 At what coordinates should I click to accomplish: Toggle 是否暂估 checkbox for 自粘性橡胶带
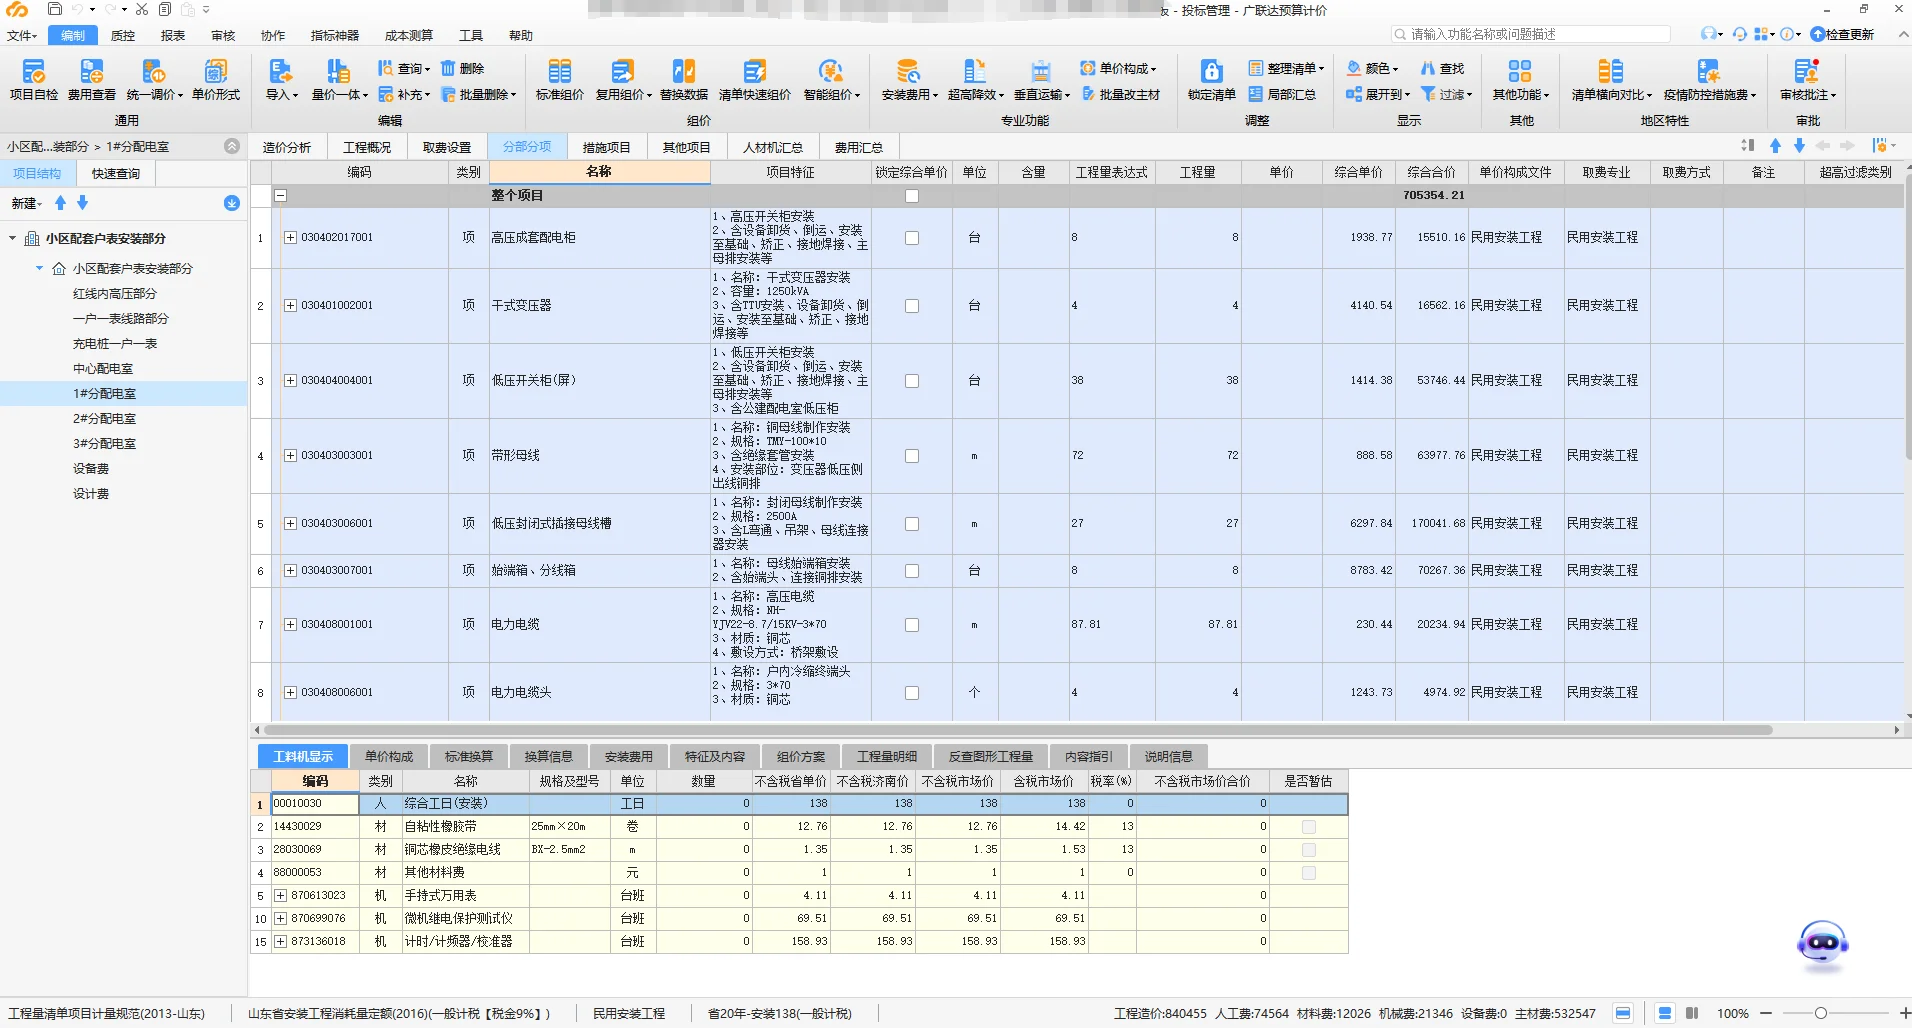pos(1309,827)
